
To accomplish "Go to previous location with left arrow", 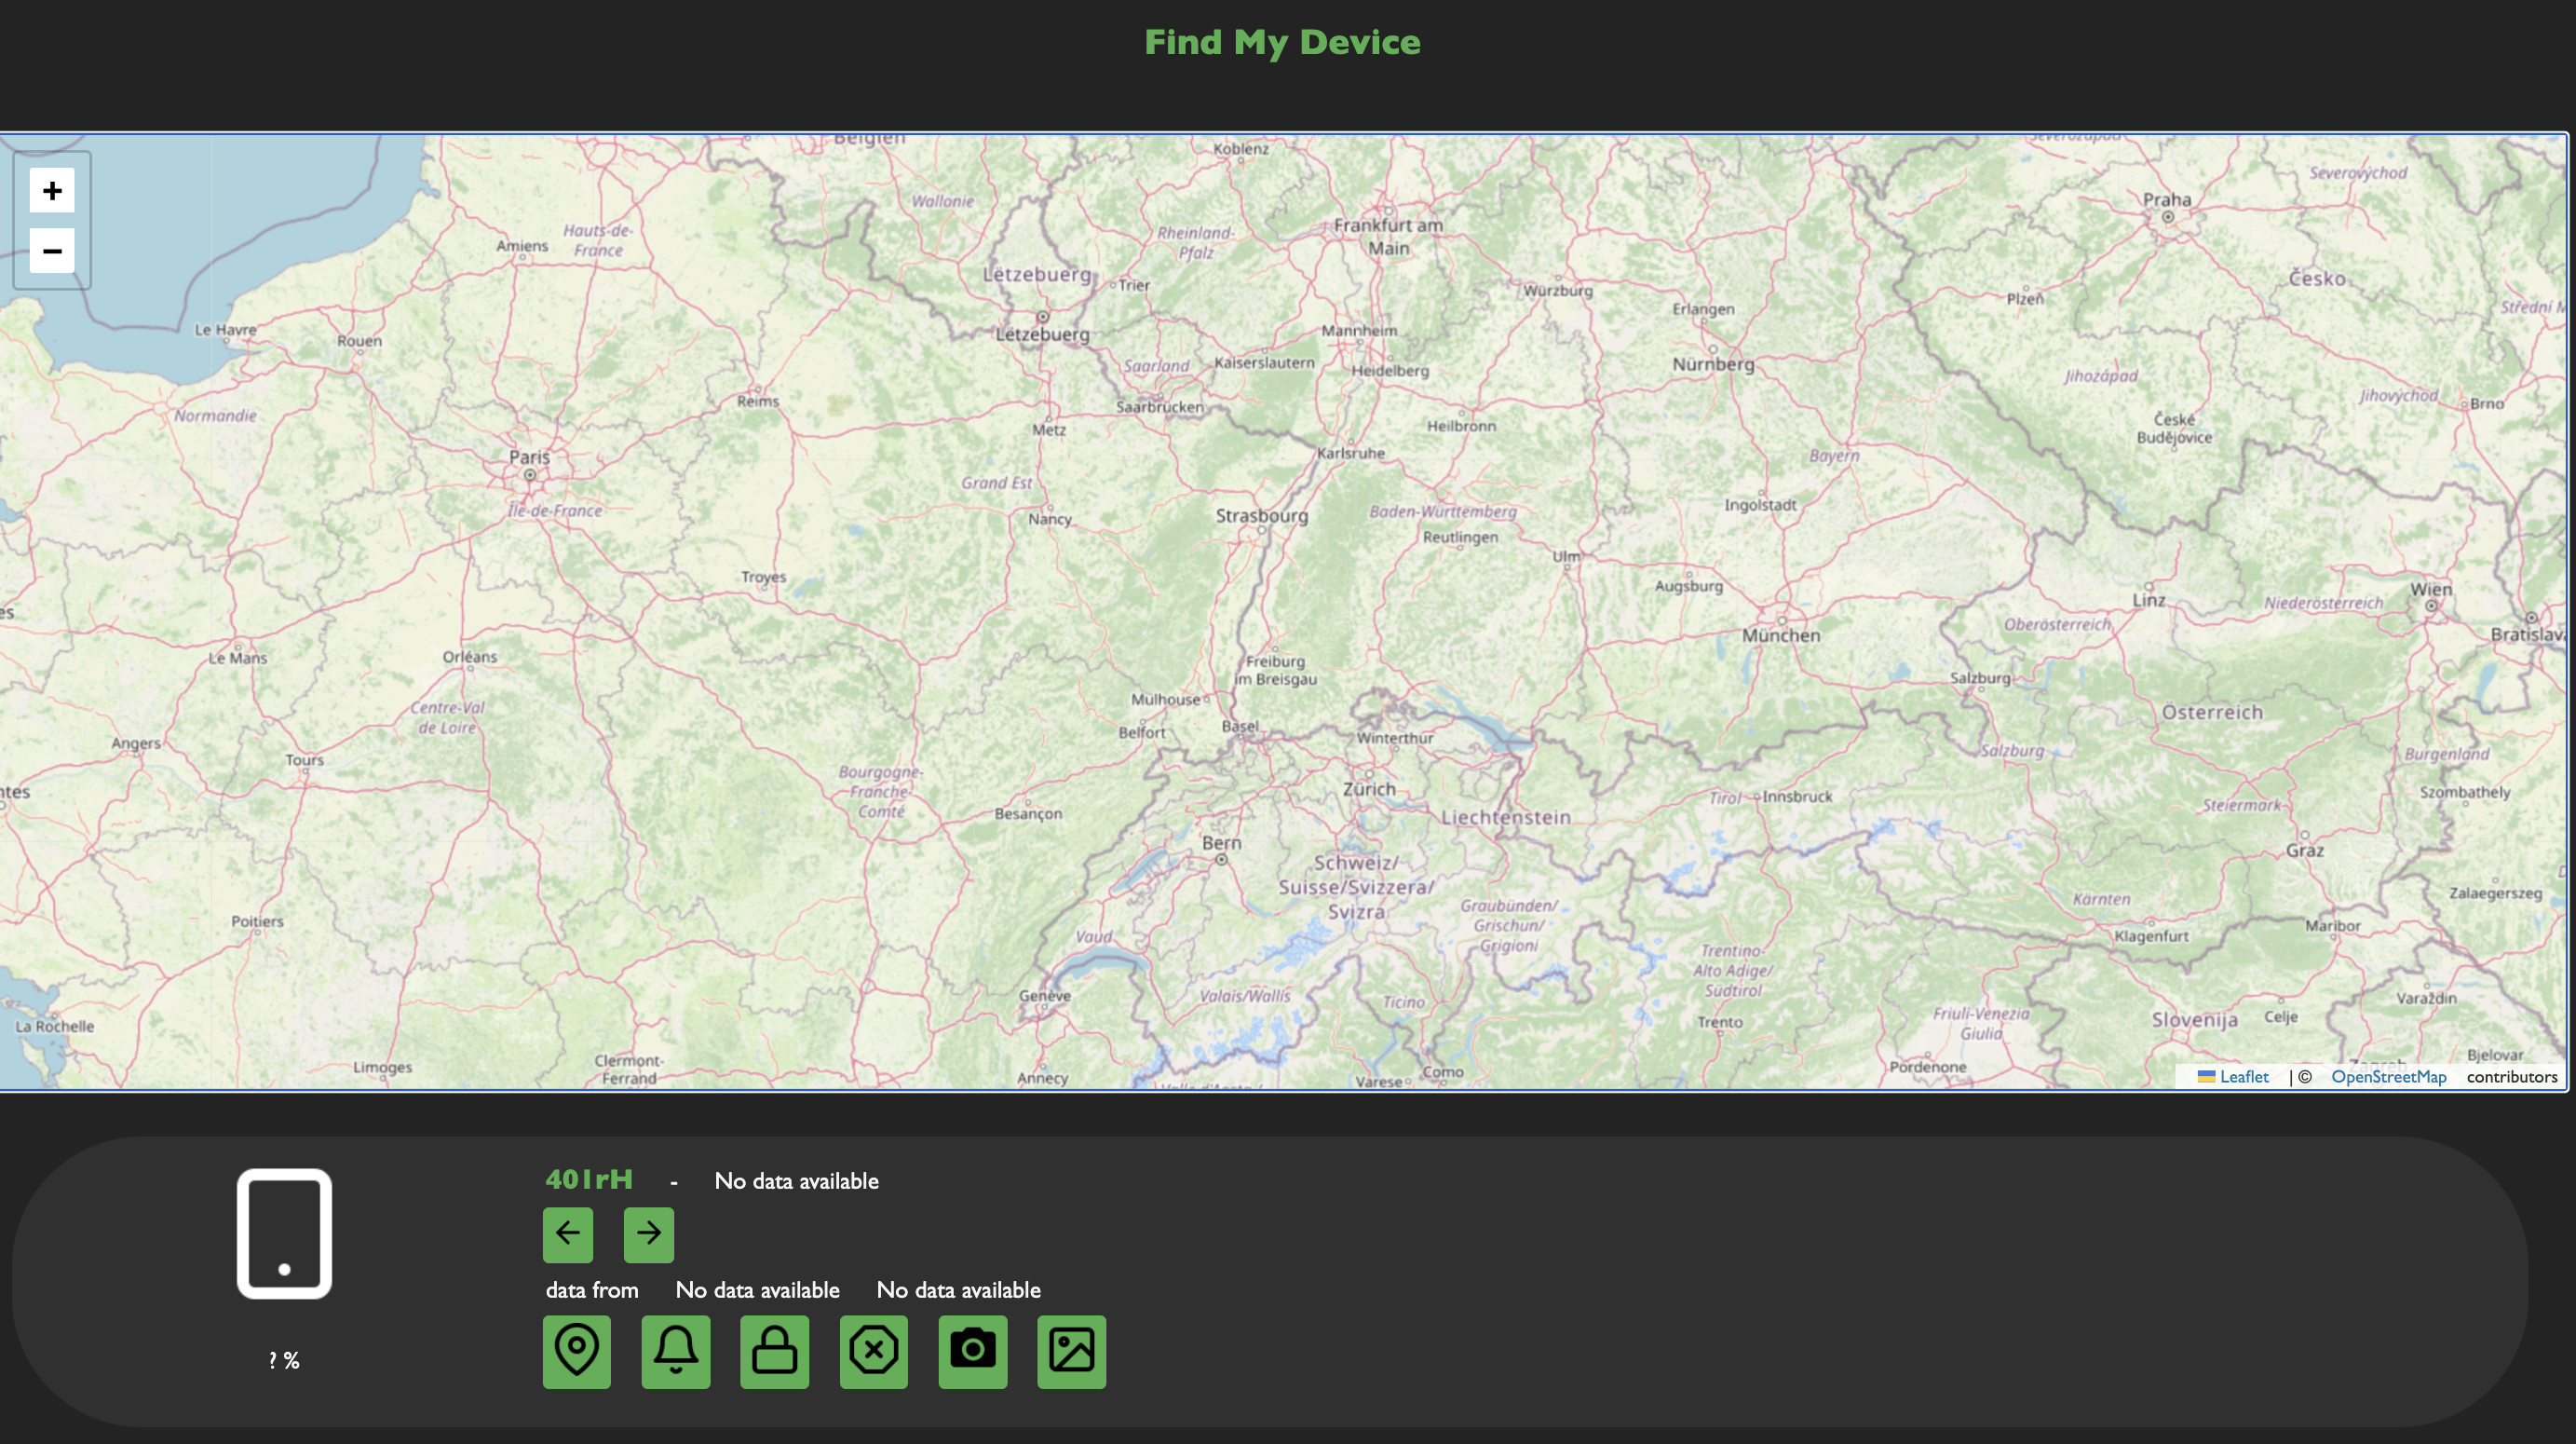I will pos(567,1234).
